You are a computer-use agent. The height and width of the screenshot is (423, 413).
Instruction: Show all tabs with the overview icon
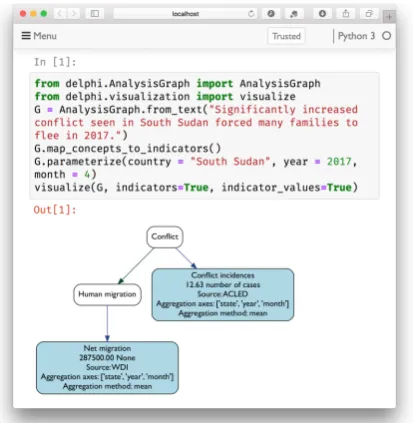369,14
